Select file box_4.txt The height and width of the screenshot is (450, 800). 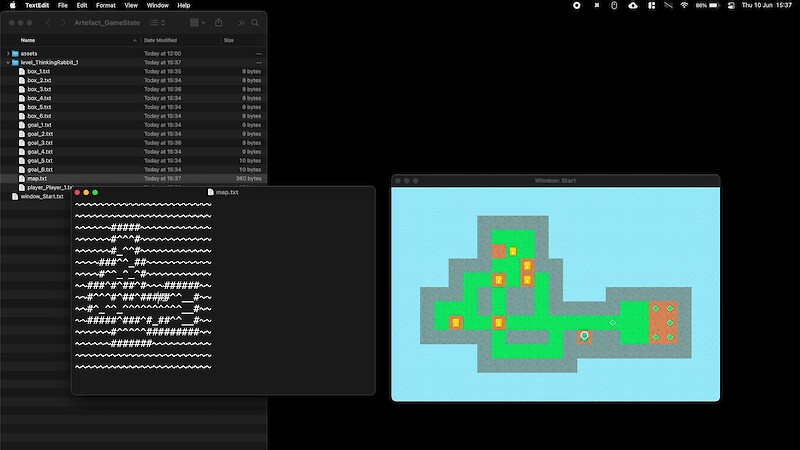[x=39, y=98]
